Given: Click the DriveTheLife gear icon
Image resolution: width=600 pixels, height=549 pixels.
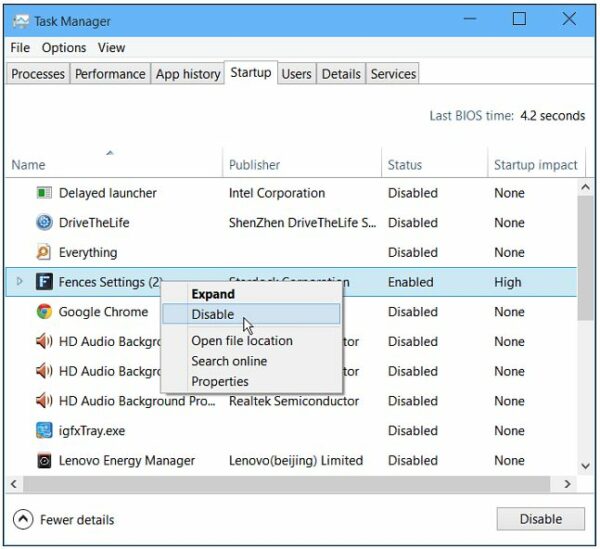Looking at the screenshot, I should point(44,222).
